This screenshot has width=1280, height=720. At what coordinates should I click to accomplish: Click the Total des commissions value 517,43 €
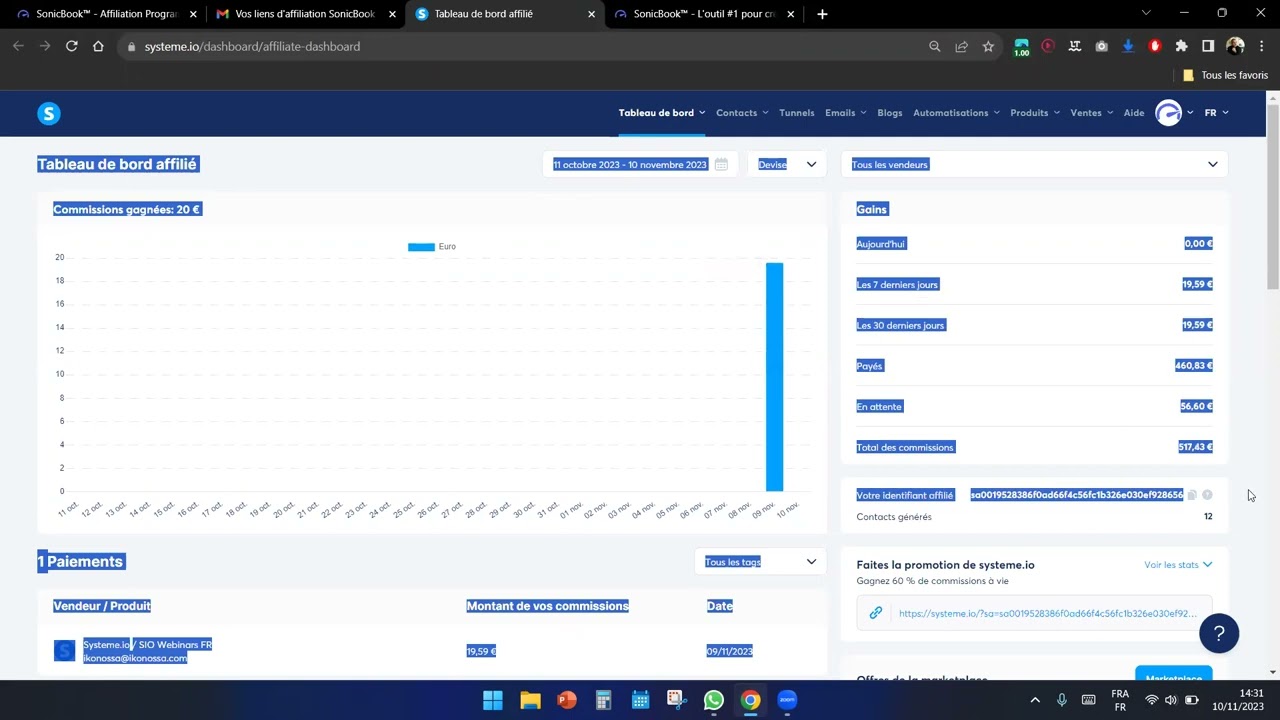(1195, 447)
